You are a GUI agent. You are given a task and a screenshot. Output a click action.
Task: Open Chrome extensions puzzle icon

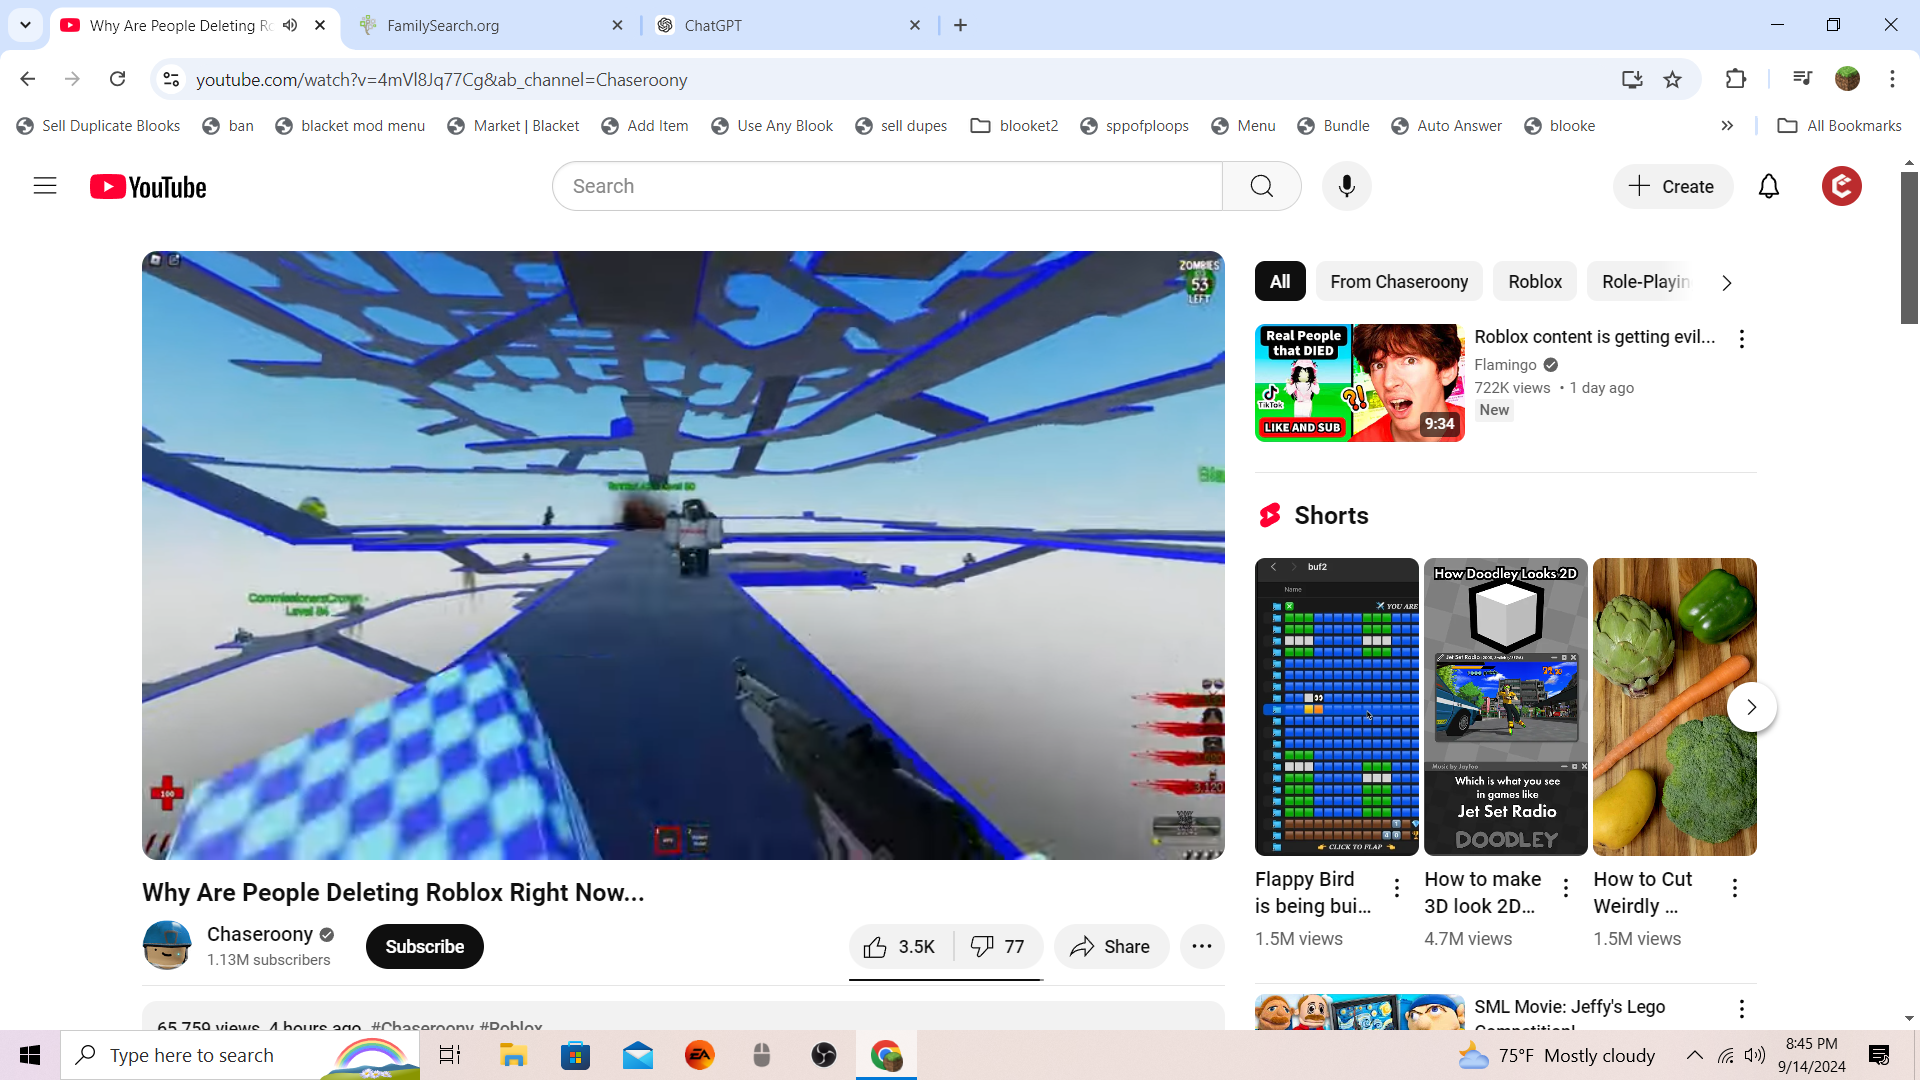point(1736,79)
